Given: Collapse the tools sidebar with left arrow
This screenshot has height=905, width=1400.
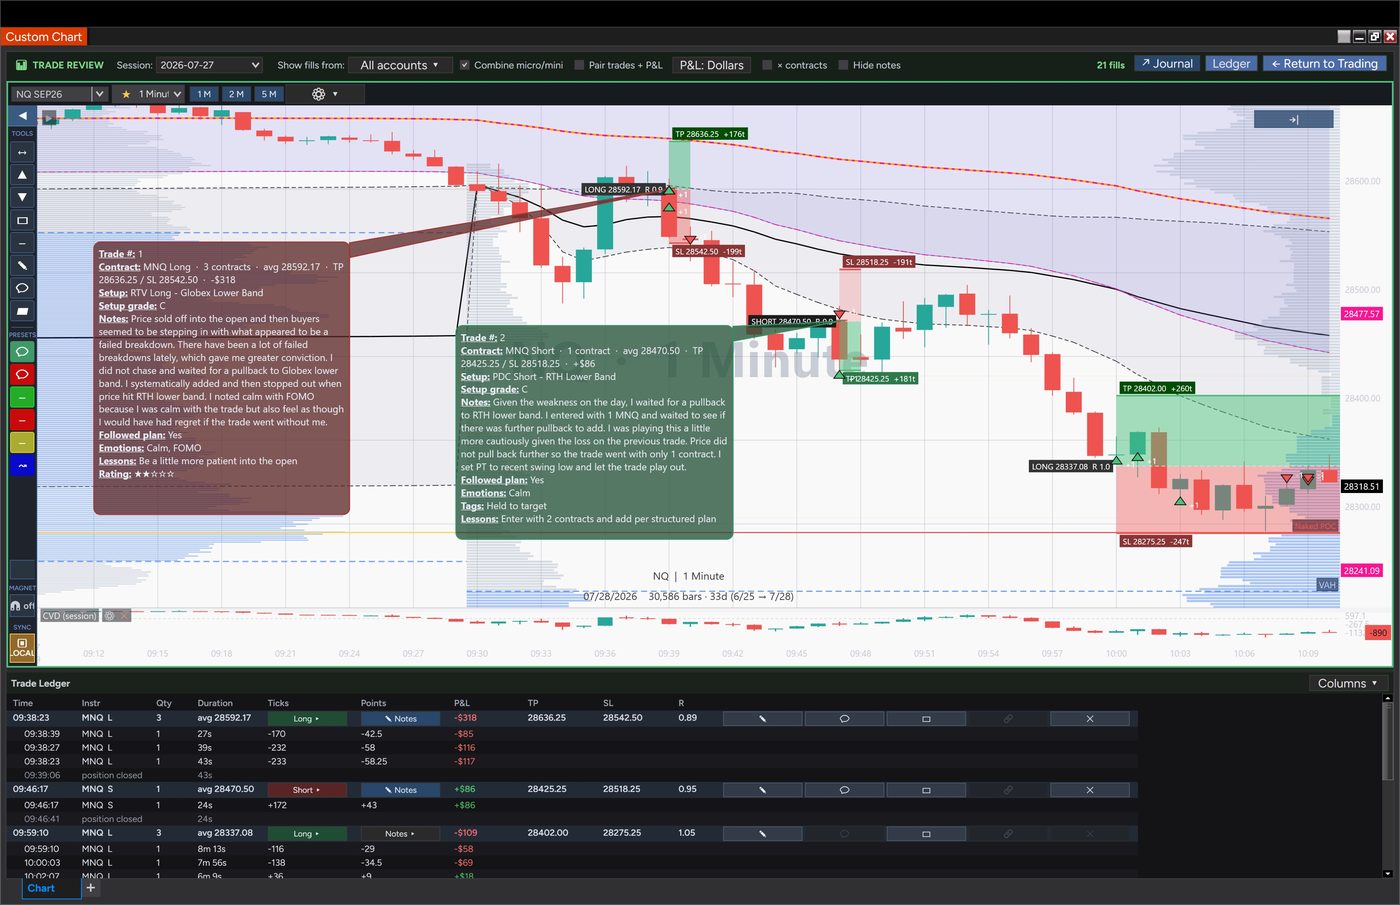Looking at the screenshot, I should [22, 116].
